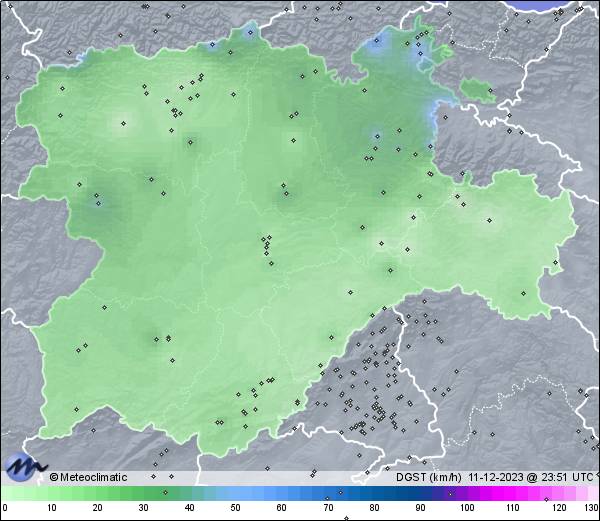Click the 80 label on the scale
The image size is (600, 521).
tap(375, 508)
